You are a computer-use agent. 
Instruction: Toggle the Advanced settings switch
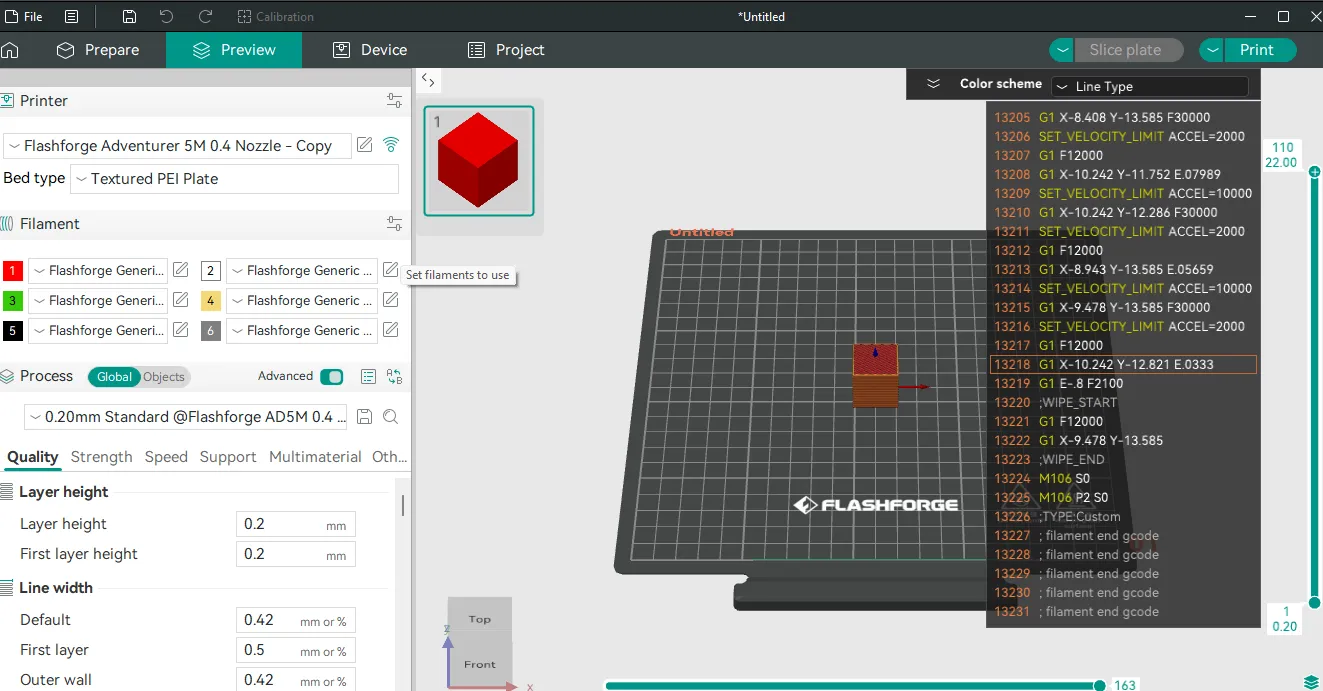pyautogui.click(x=331, y=377)
